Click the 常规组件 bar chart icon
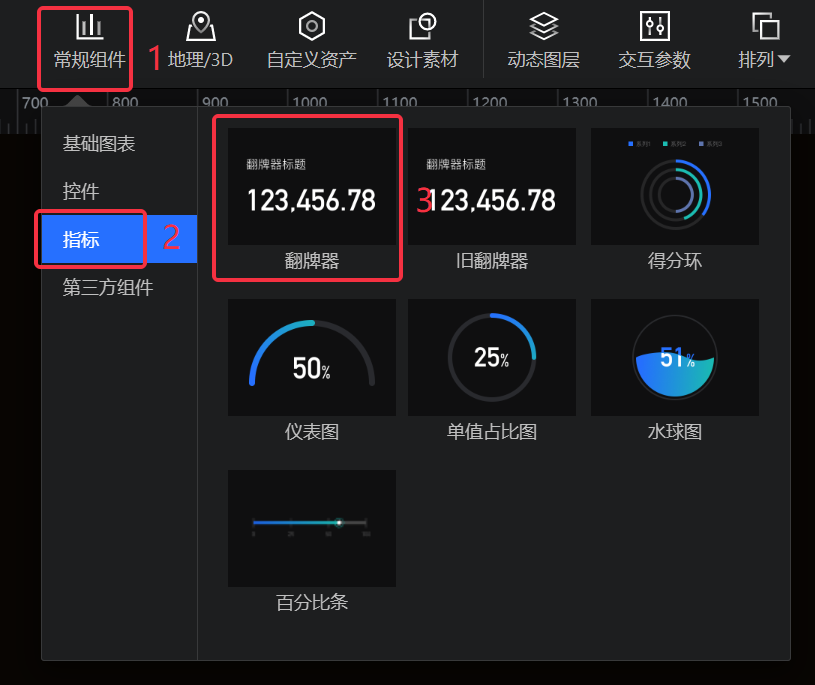815x685 pixels. click(x=89, y=26)
